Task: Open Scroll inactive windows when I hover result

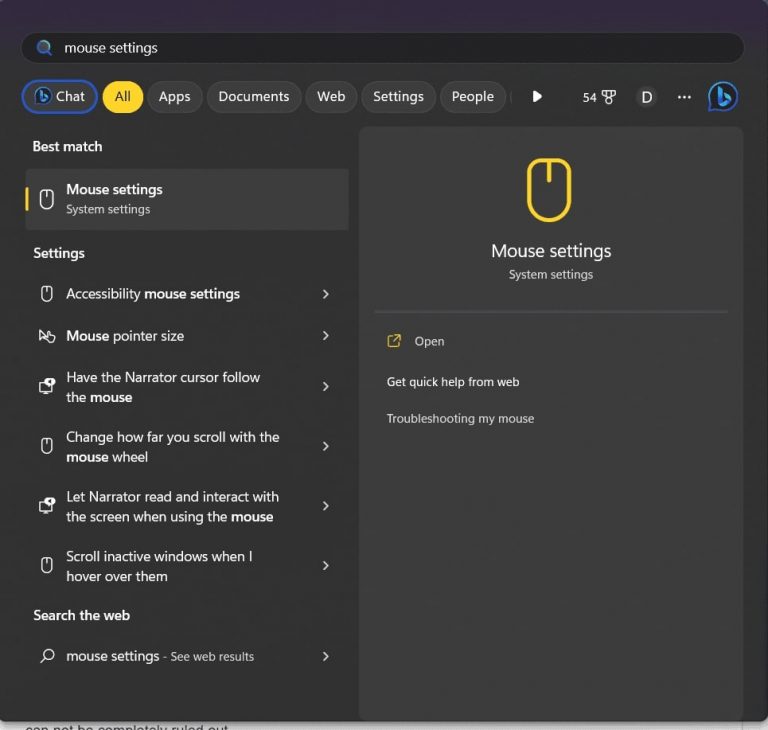Action: point(170,566)
